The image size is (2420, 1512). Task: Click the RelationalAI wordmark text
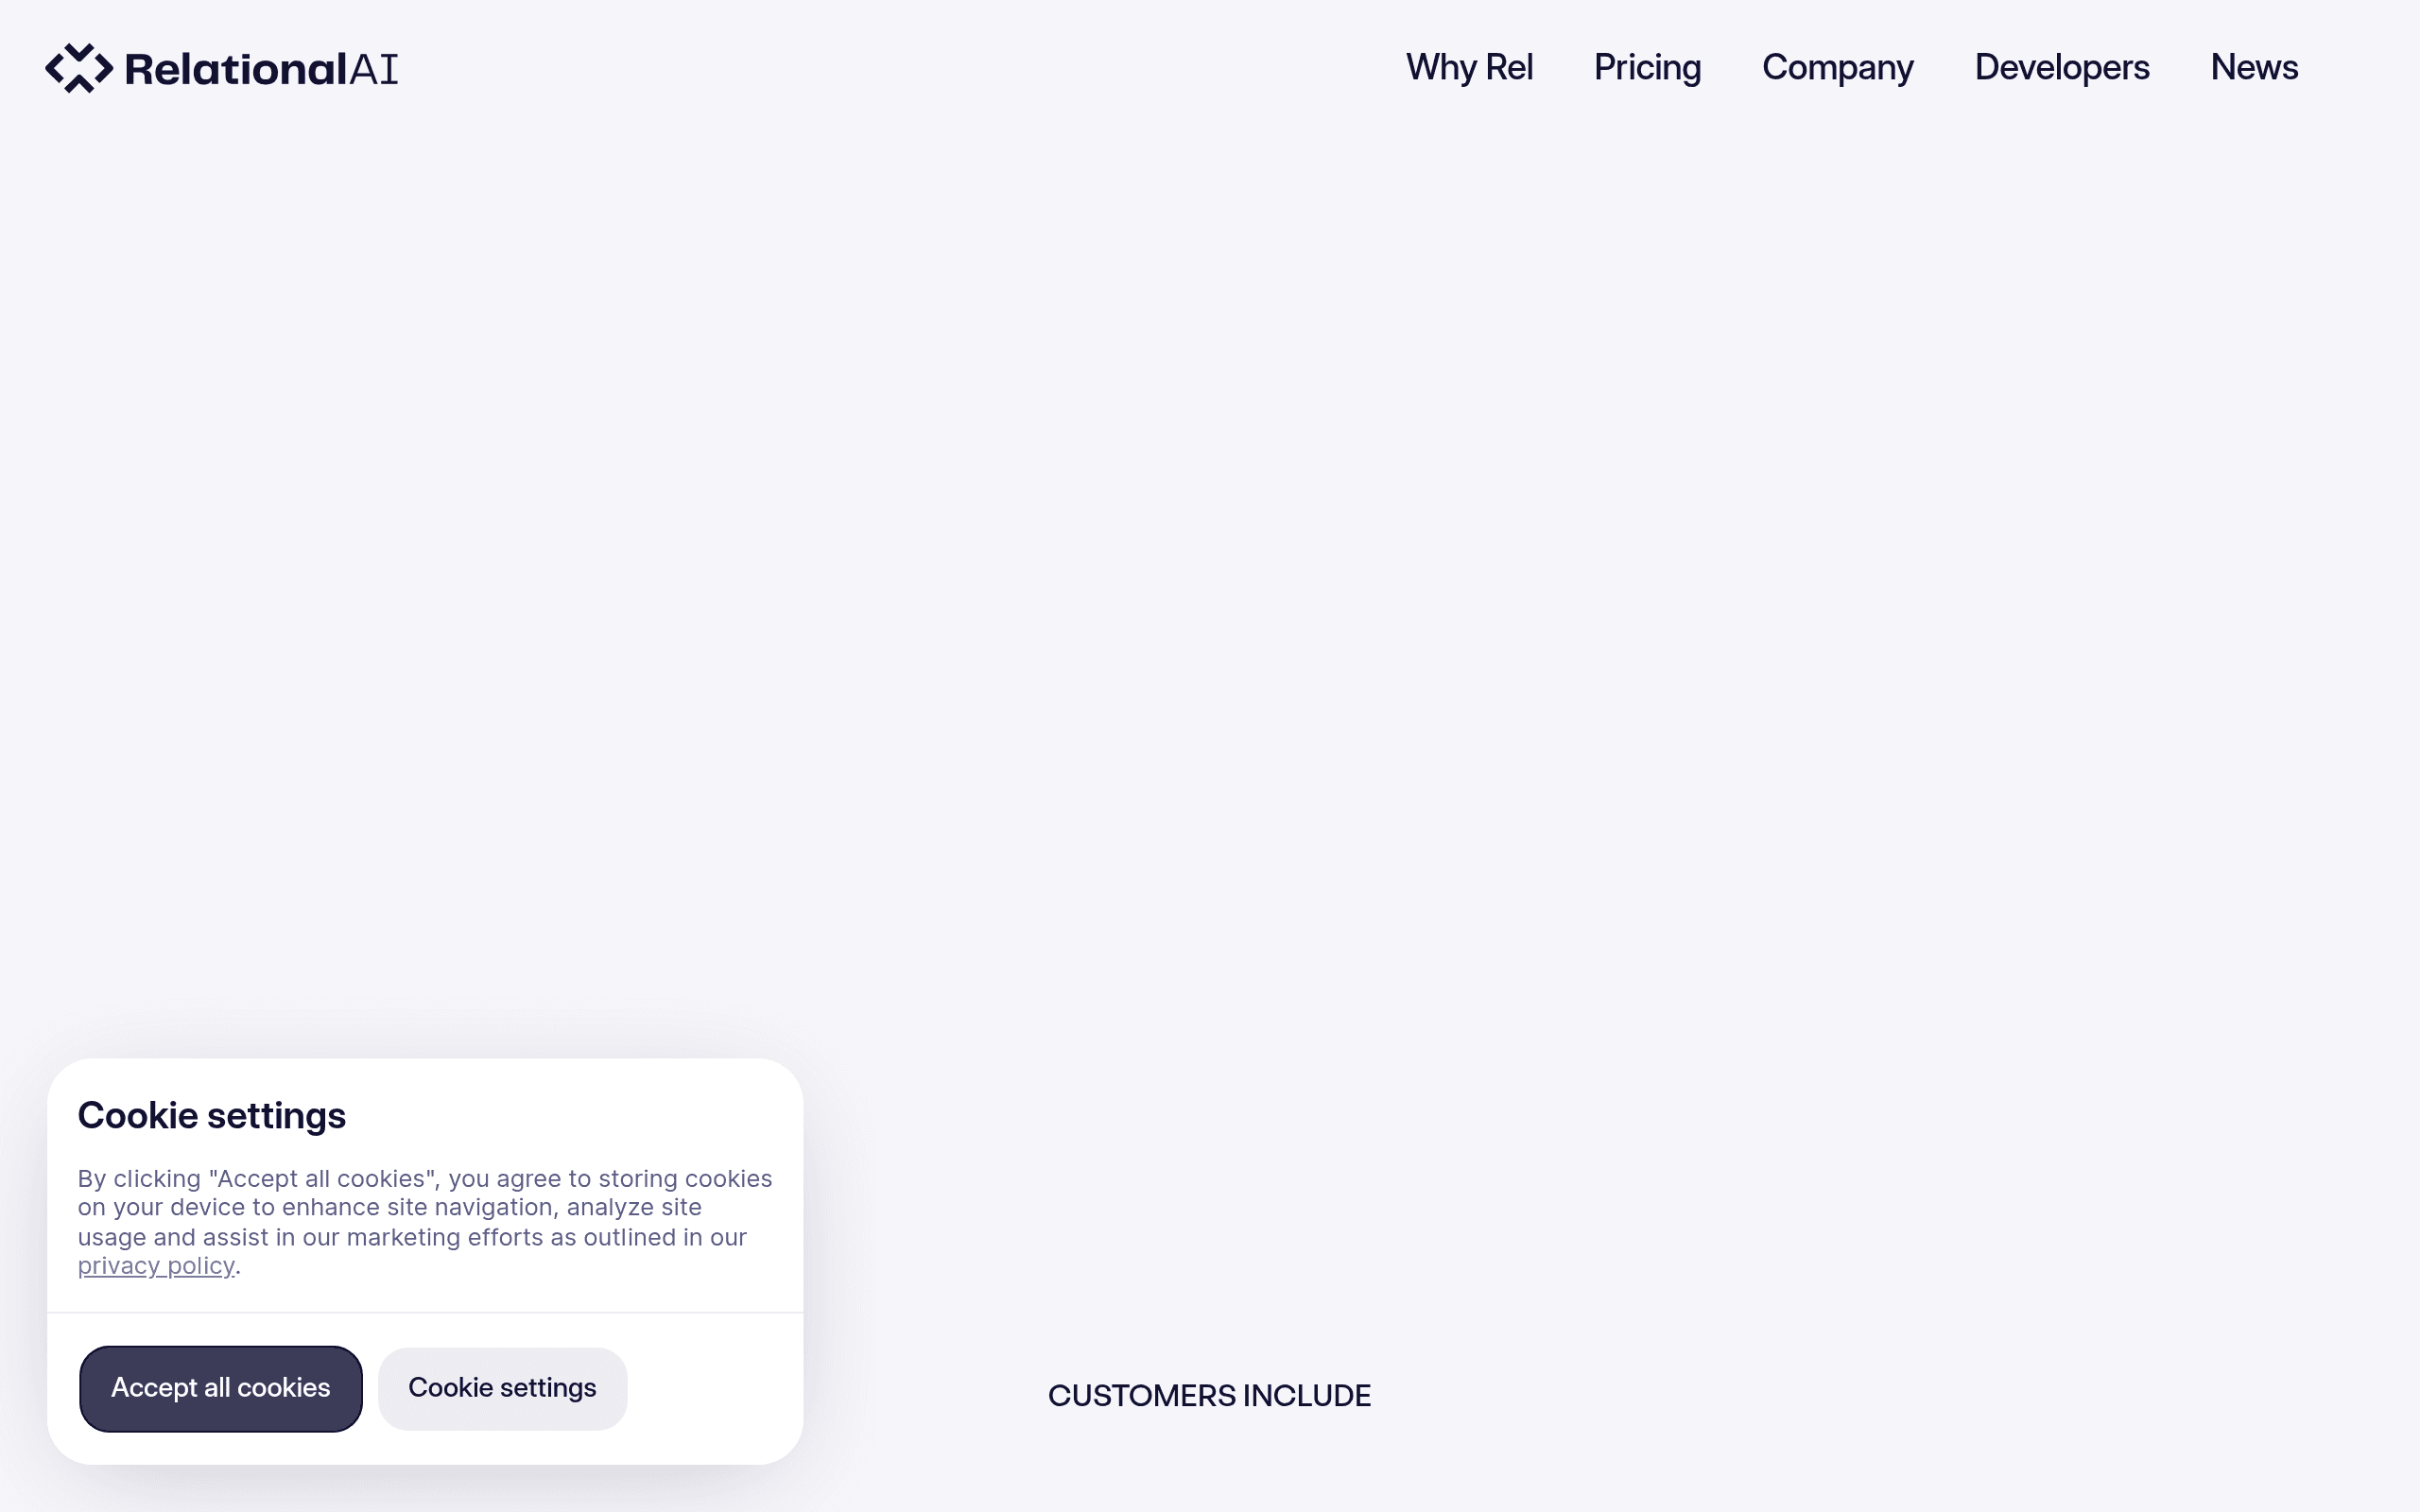point(261,69)
